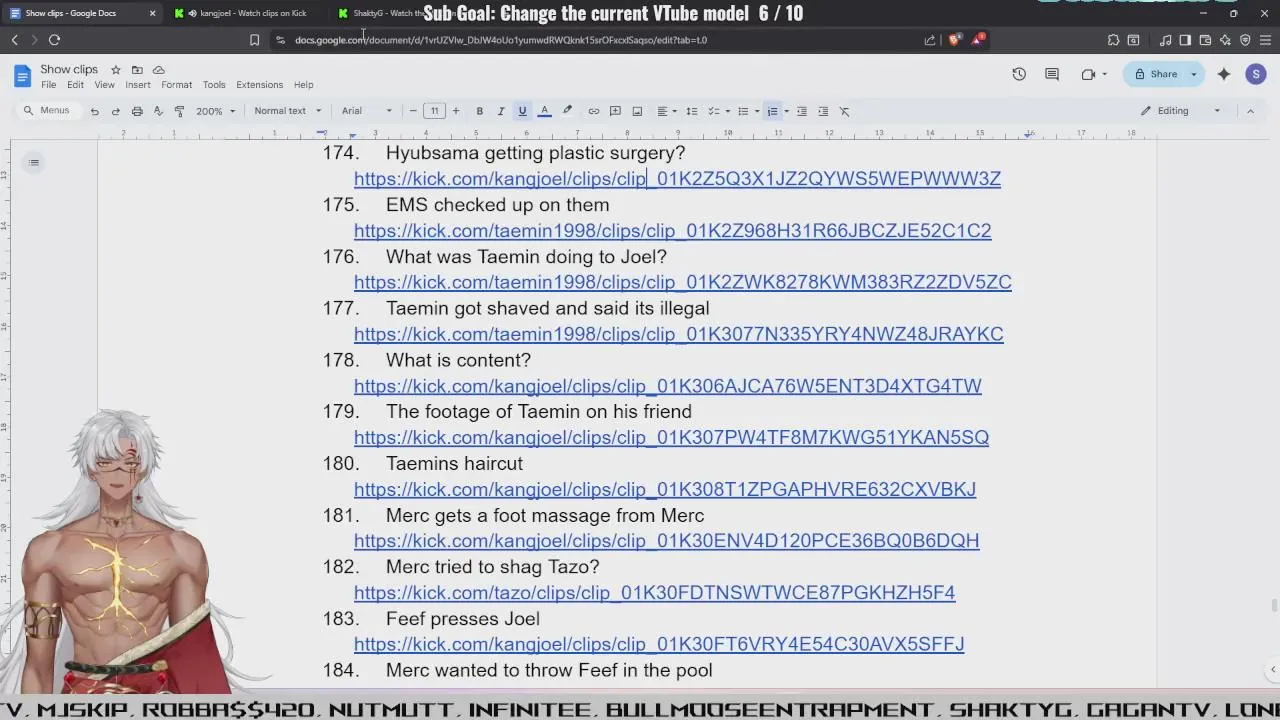Toggle Underline formatting

(x=522, y=111)
